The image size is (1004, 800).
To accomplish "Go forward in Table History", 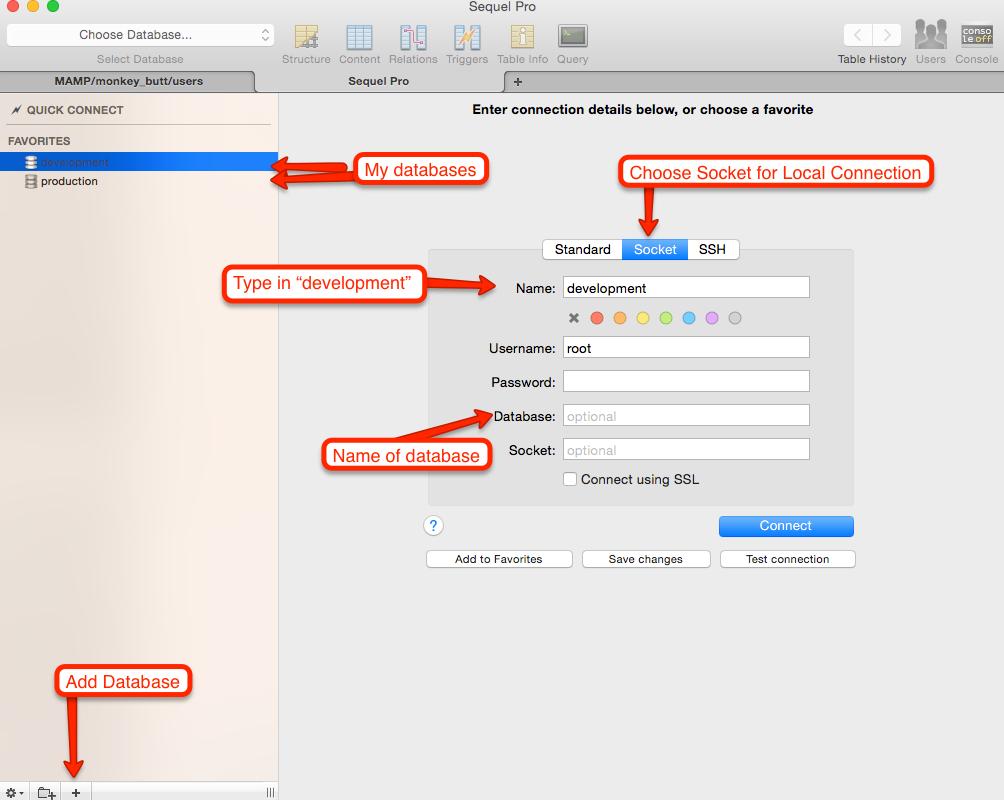I will [887, 35].
